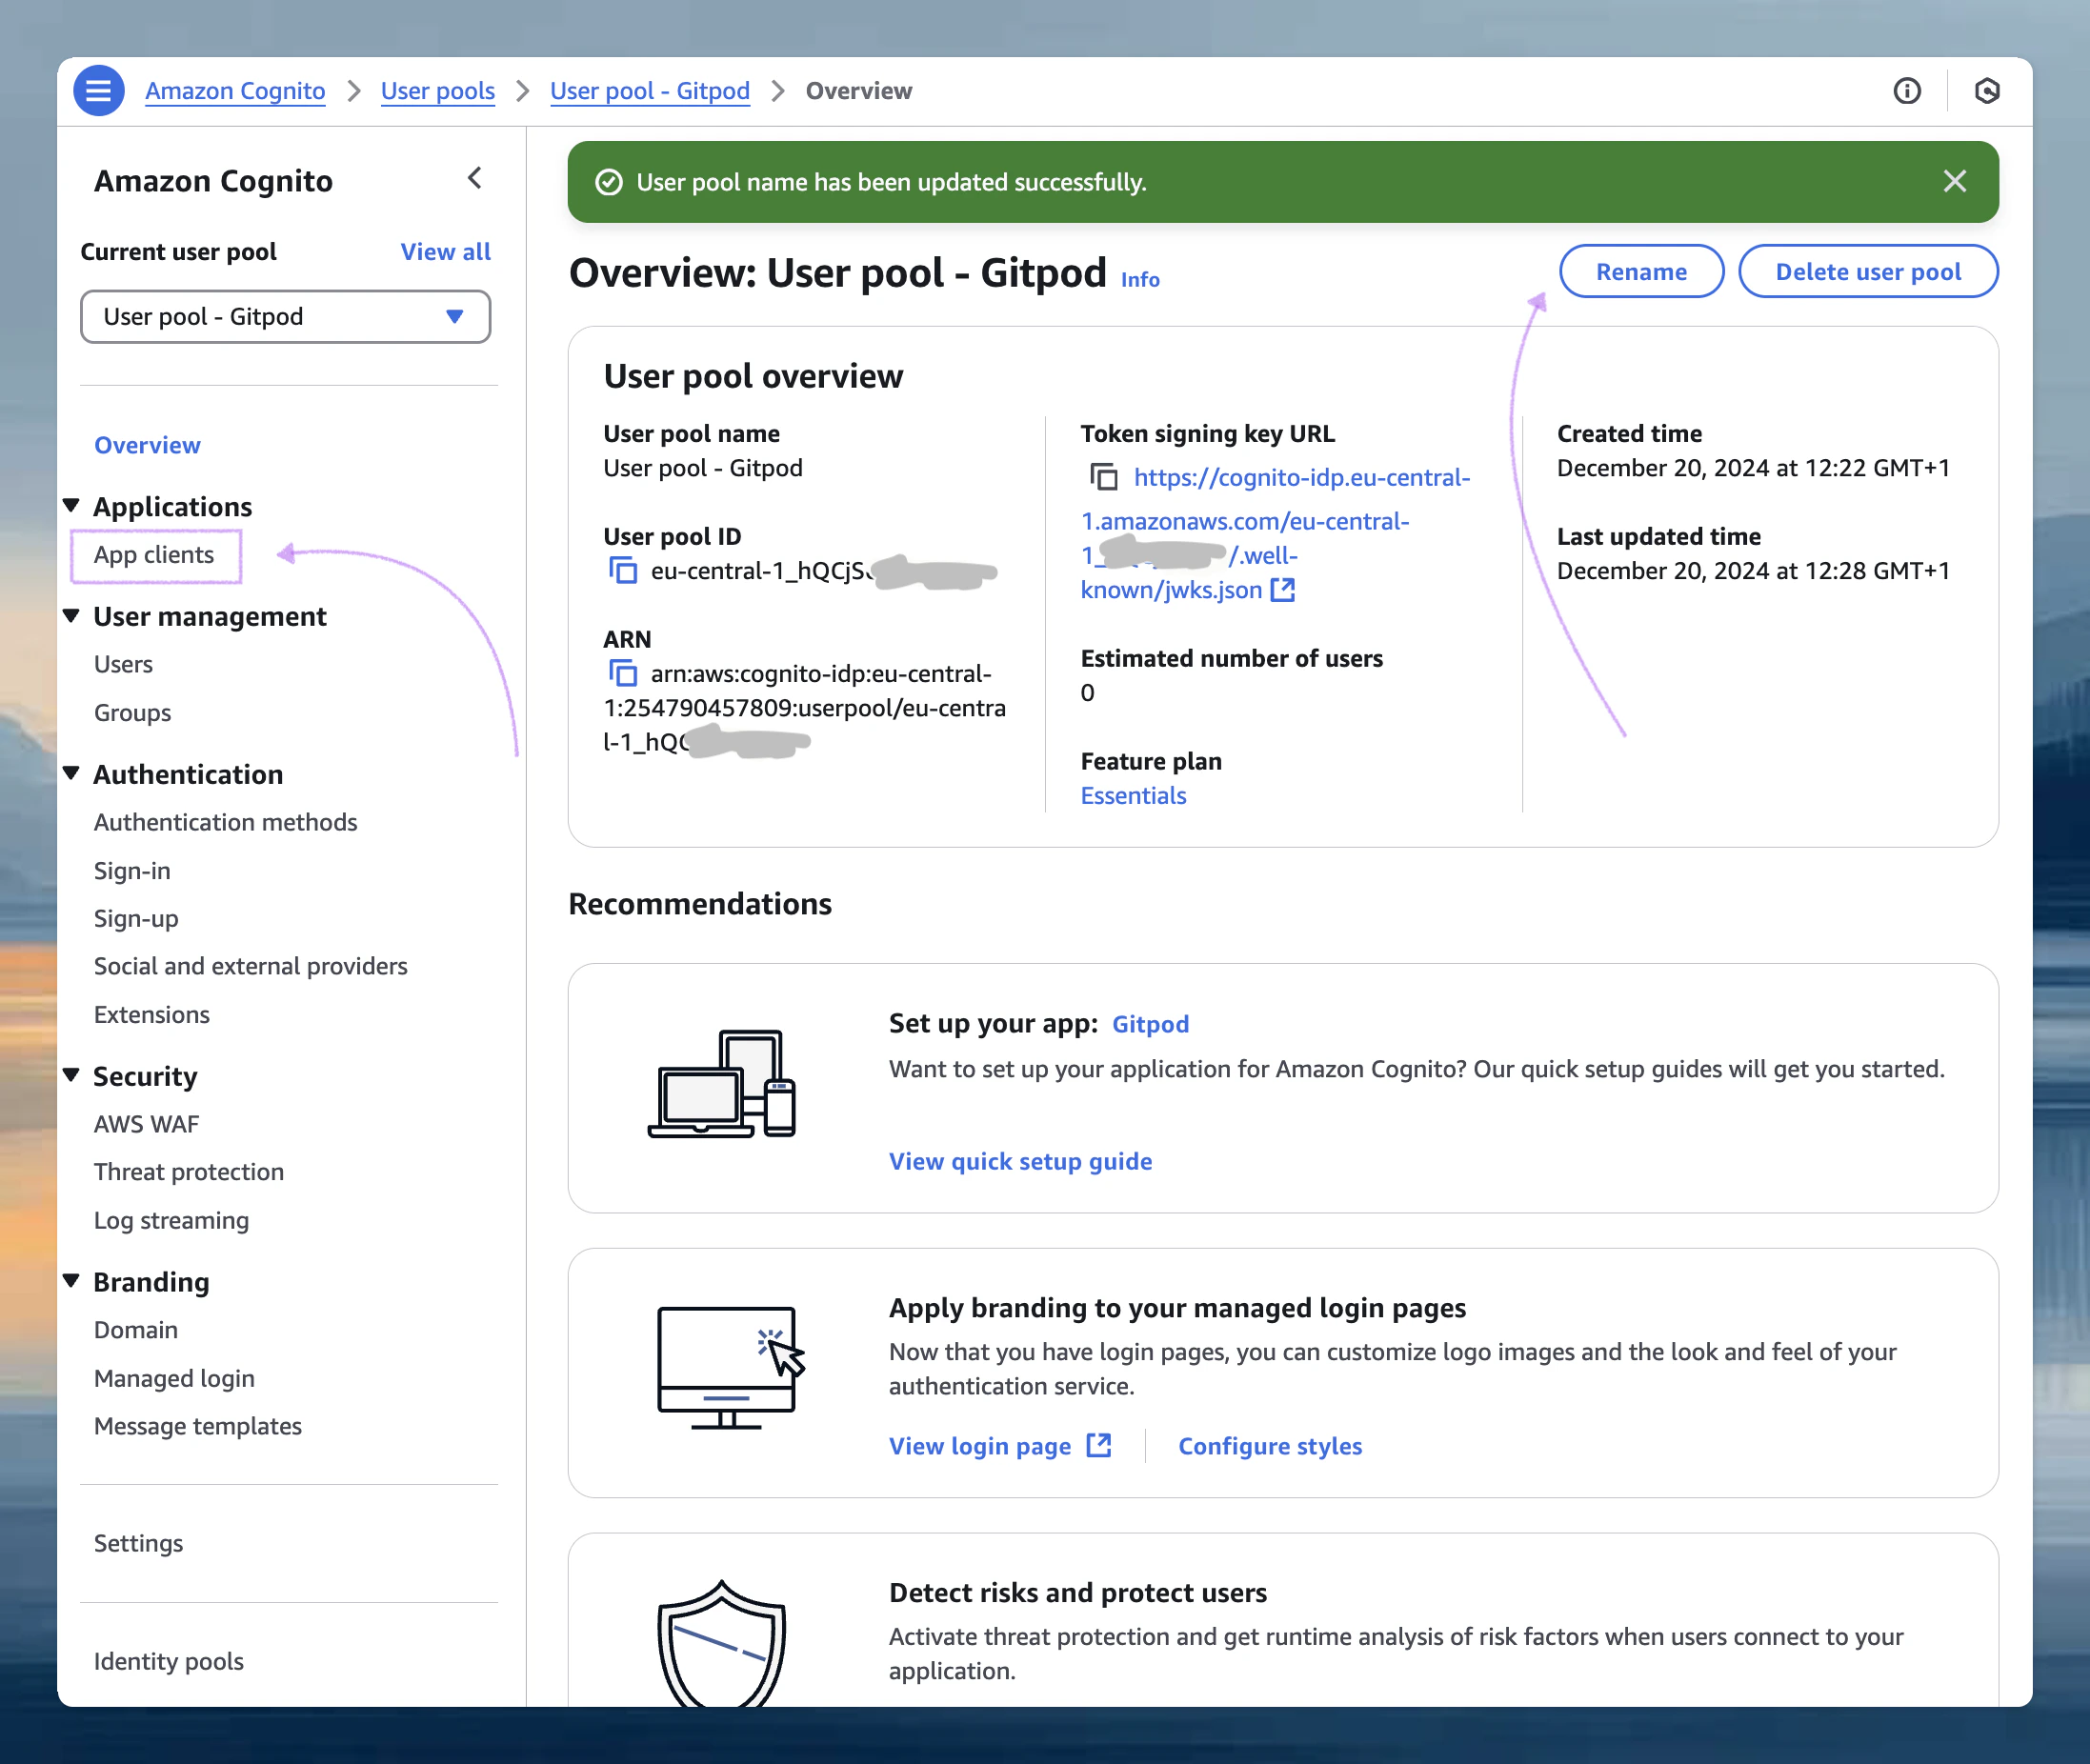Open CloudShell from the top right icon
This screenshot has width=2090, height=1764.
coord(1988,91)
